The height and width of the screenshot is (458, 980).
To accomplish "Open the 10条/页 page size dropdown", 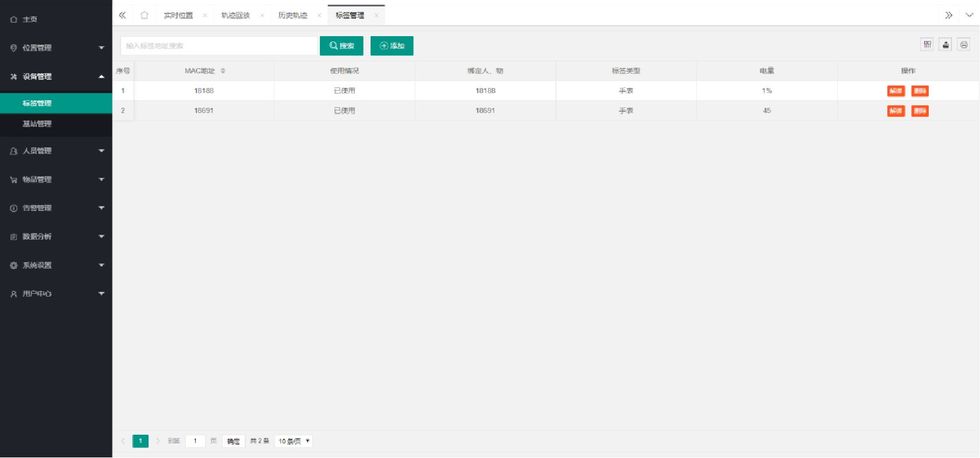I will pyautogui.click(x=294, y=441).
